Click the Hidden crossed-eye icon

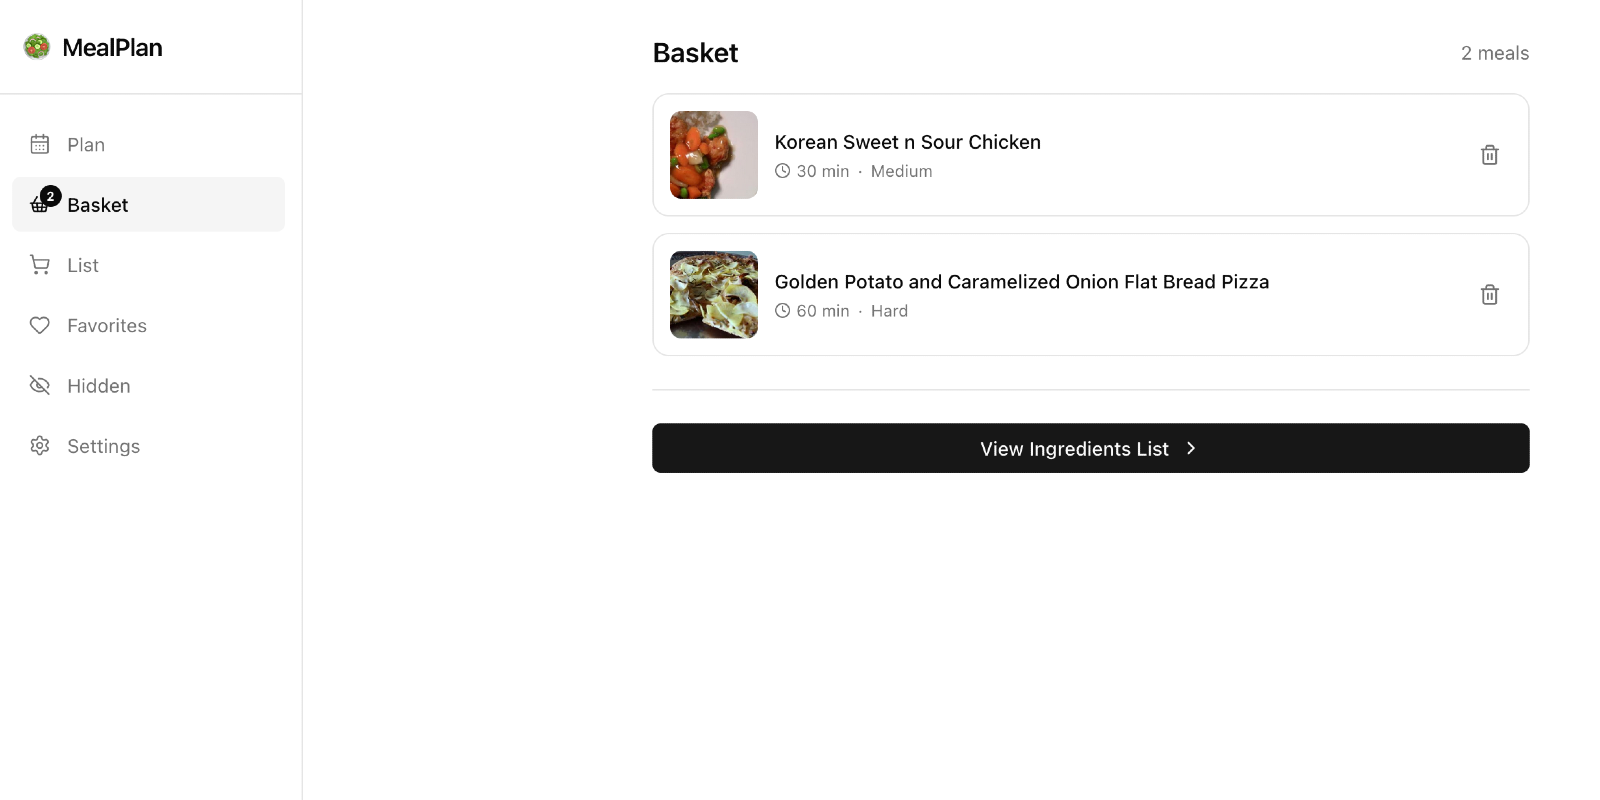pos(40,385)
